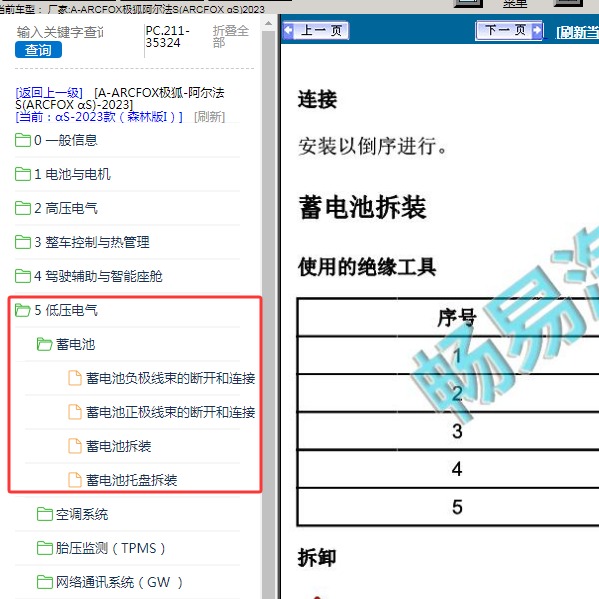Click folder icon beside 2 高压电气

point(23,208)
